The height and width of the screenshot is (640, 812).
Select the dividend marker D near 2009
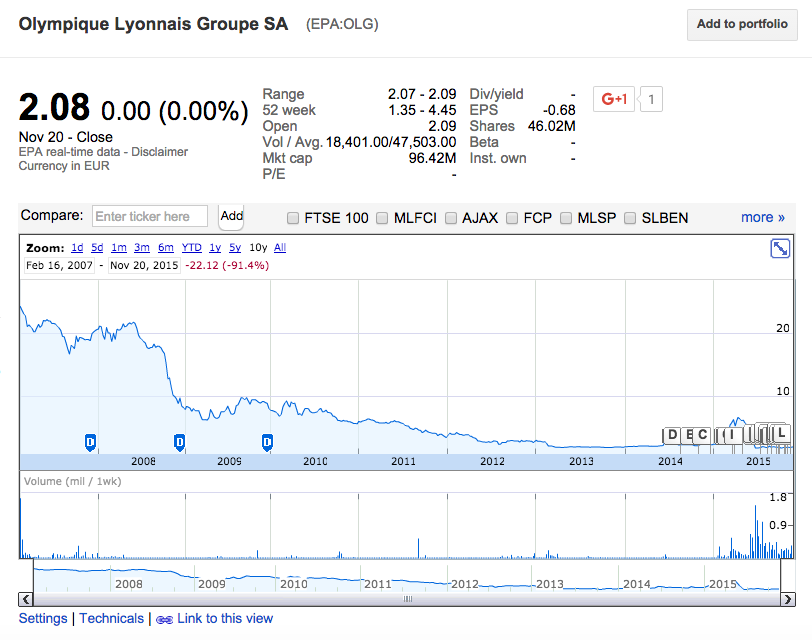tap(179, 442)
